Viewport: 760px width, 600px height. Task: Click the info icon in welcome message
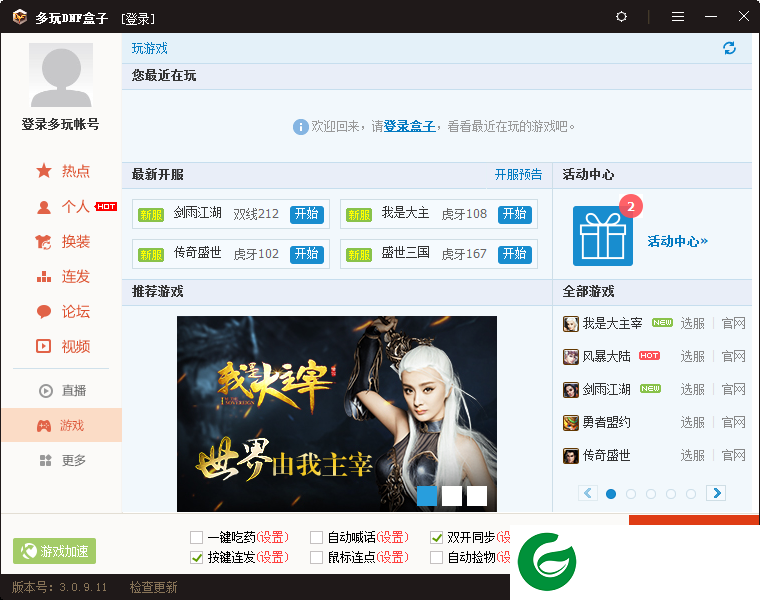click(x=301, y=127)
